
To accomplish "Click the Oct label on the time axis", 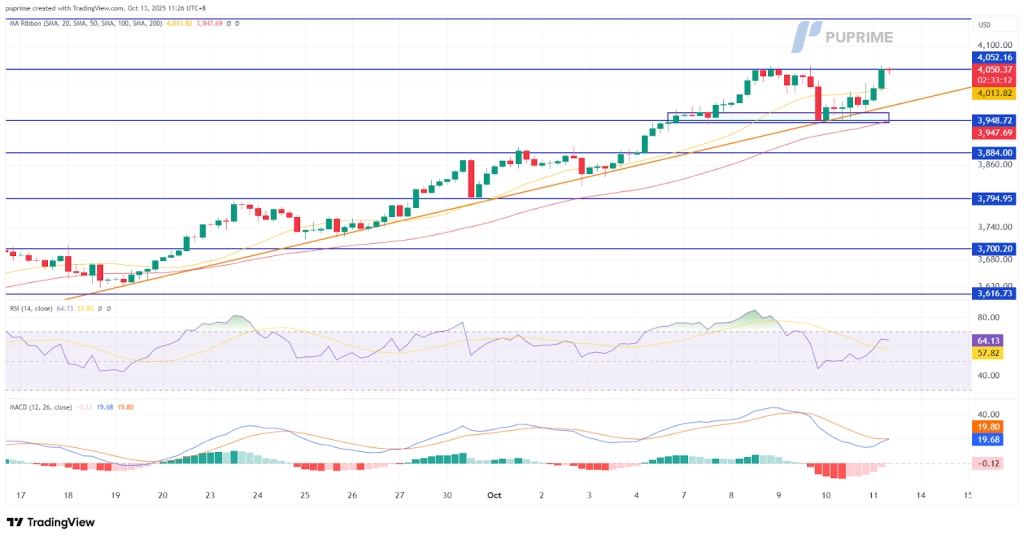I will coord(493,495).
